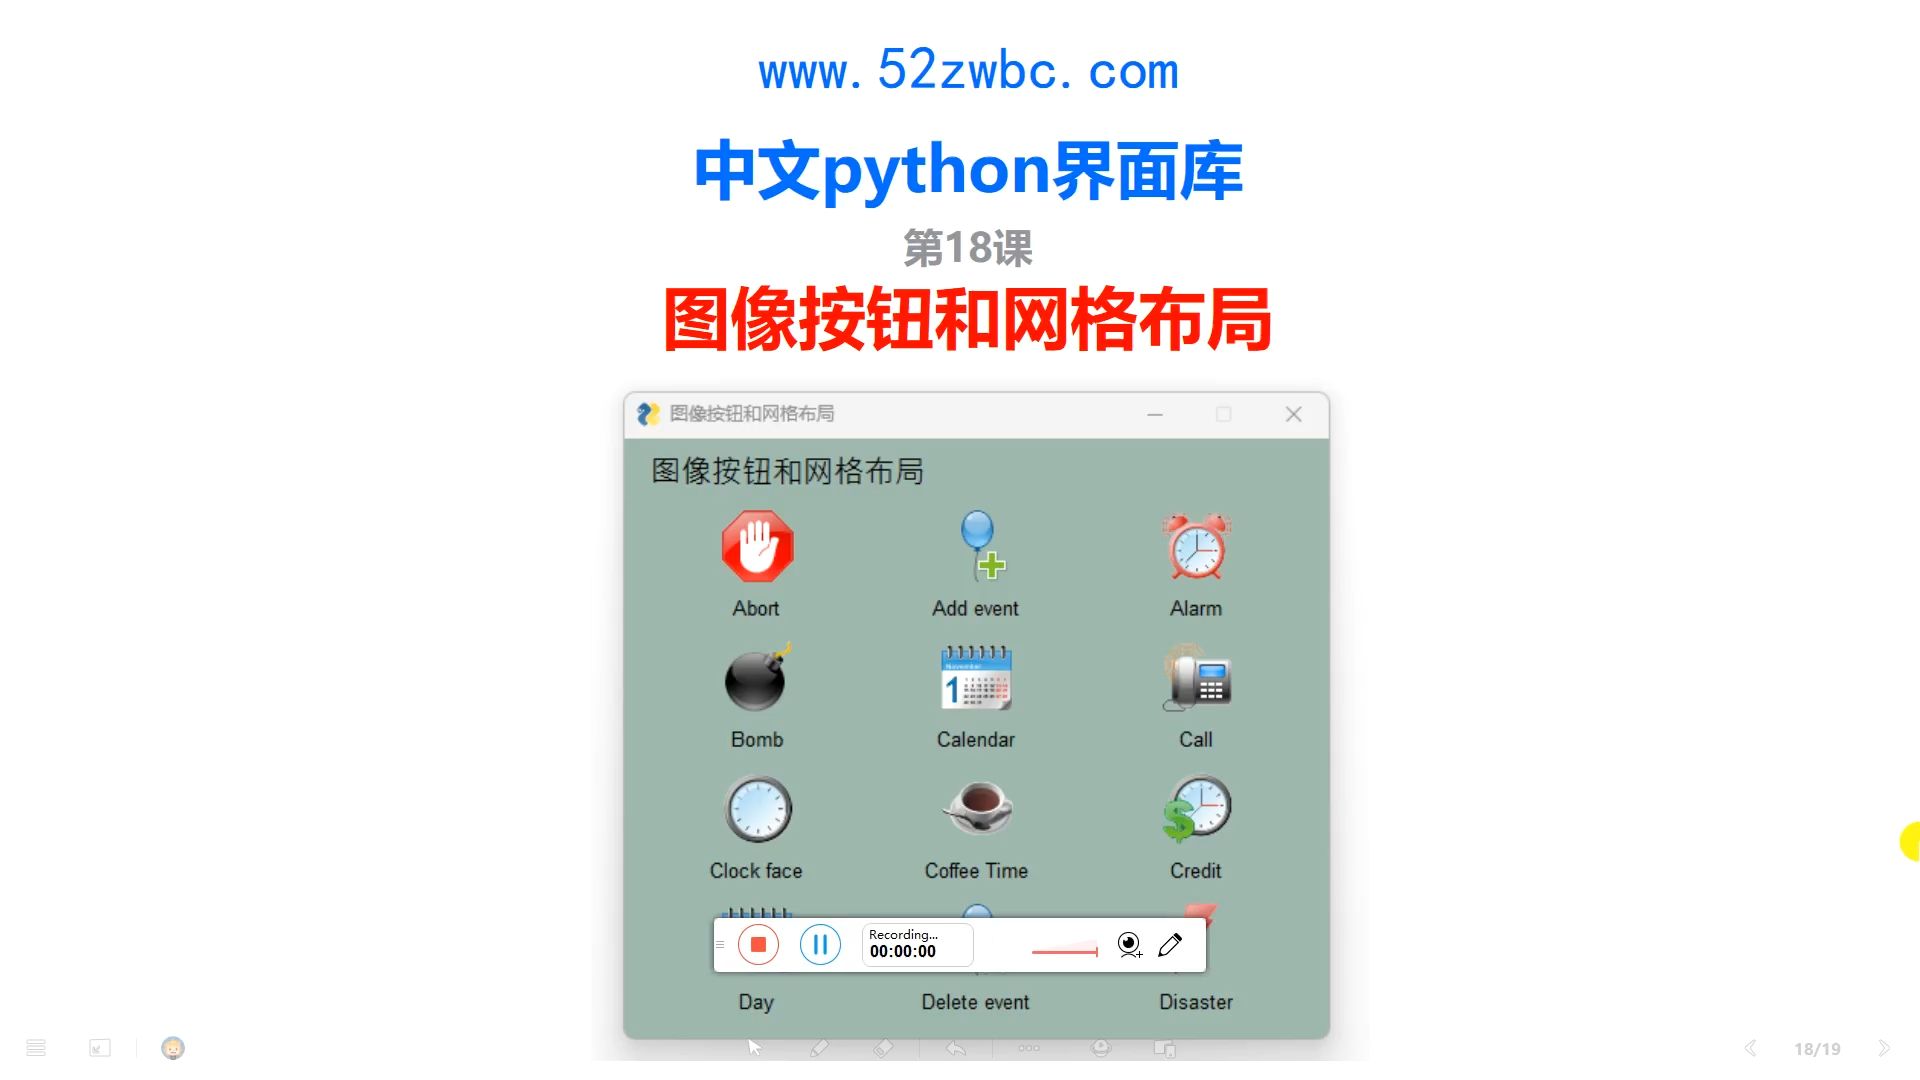Click the Clock face icon
Viewport: 1920px width, 1080px height.
pos(754,810)
